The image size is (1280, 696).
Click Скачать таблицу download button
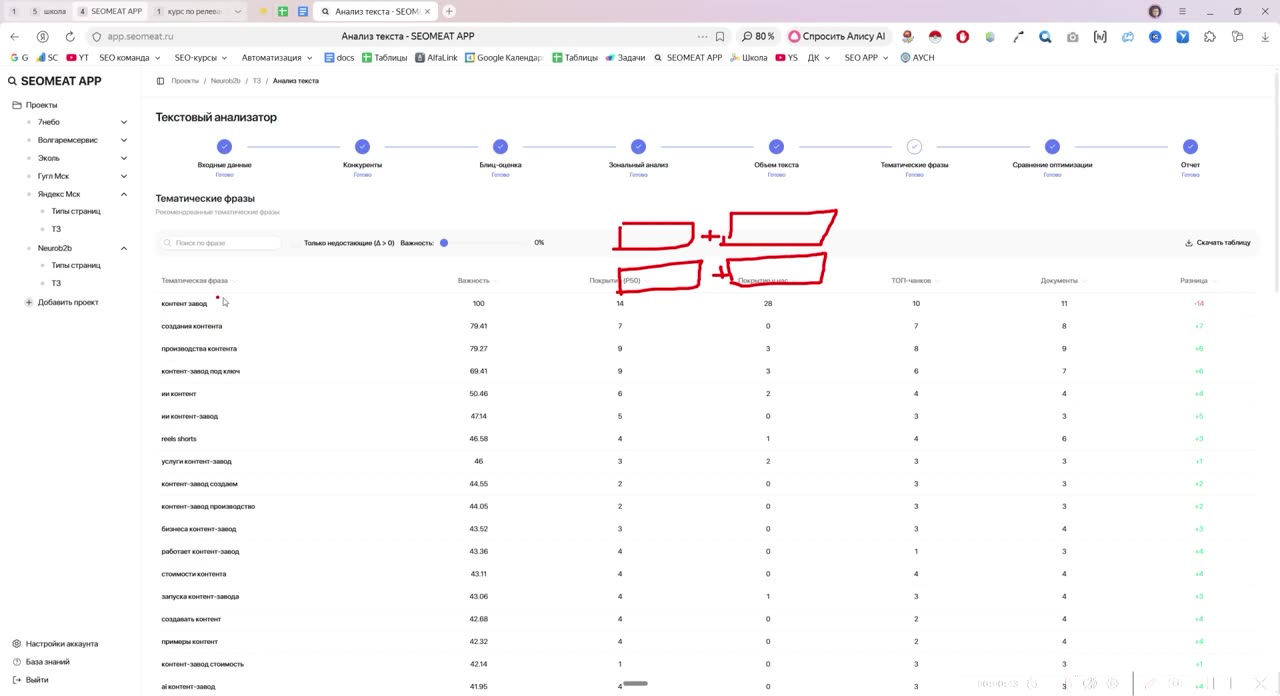pyautogui.click(x=1218, y=243)
